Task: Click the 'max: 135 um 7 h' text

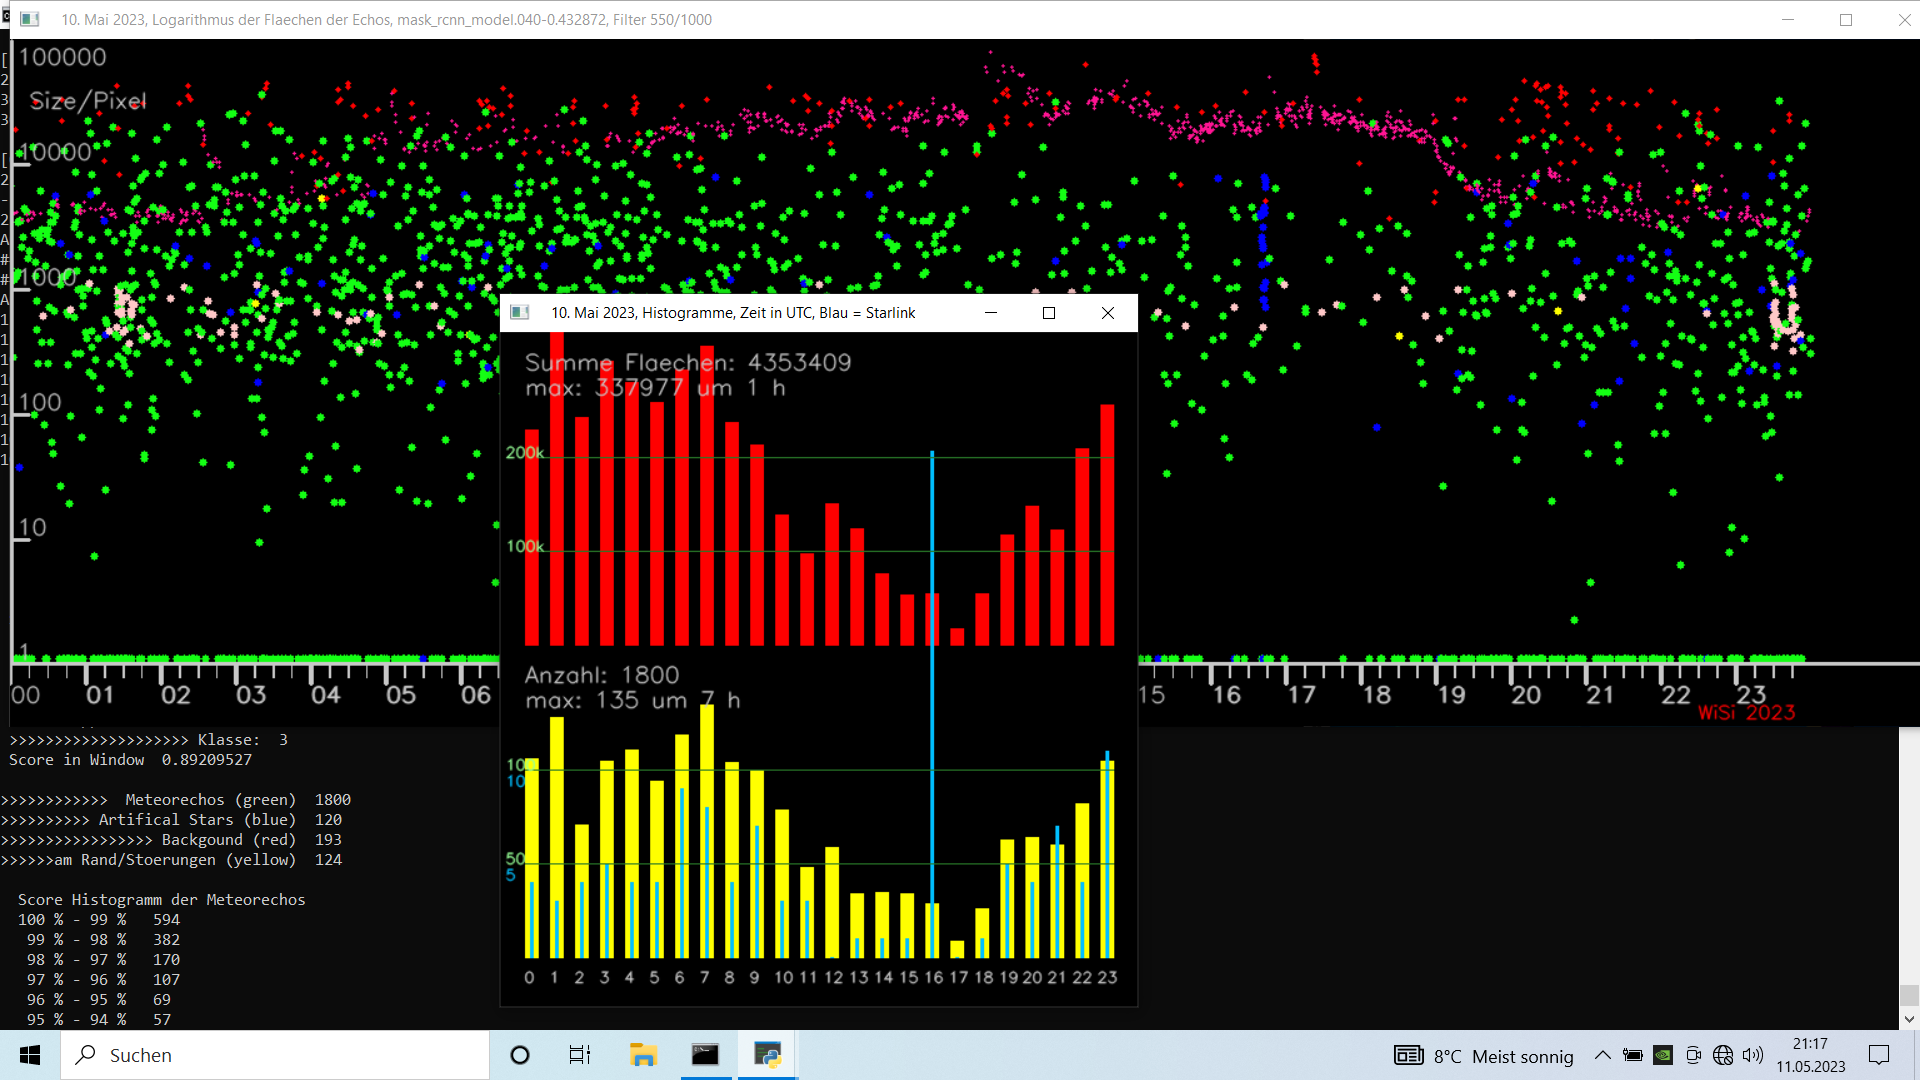Action: click(x=633, y=700)
